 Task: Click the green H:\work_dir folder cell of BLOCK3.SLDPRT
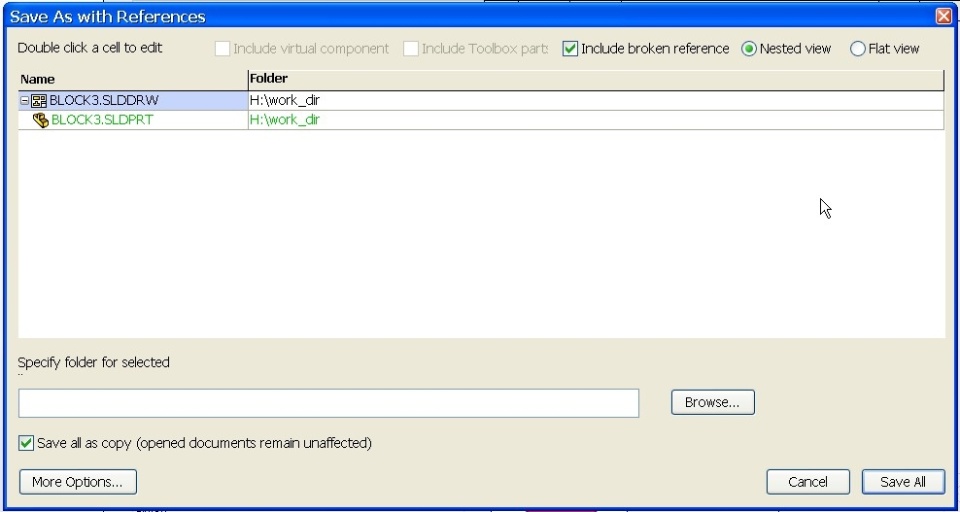(596, 120)
